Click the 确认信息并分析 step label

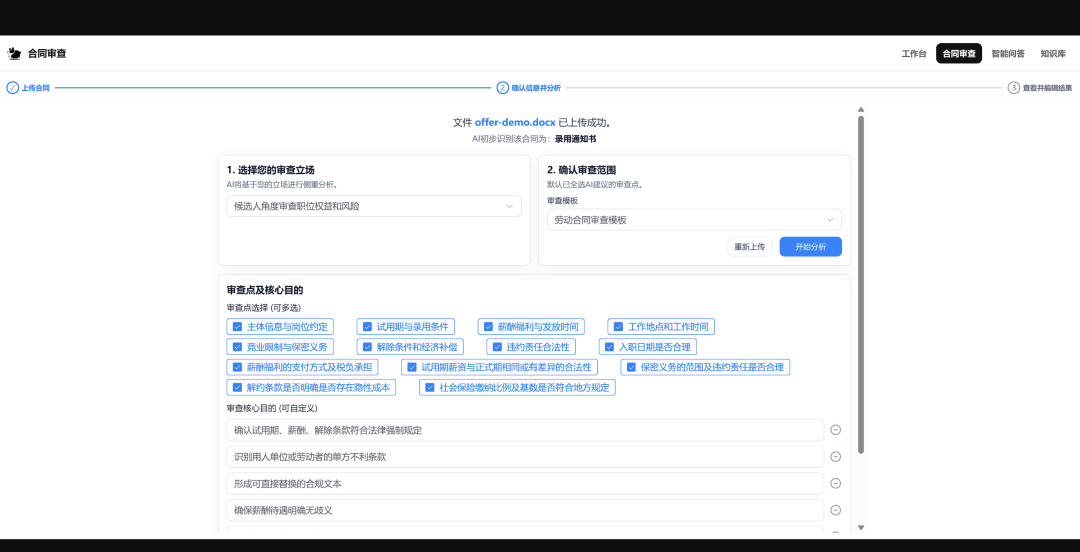[536, 88]
